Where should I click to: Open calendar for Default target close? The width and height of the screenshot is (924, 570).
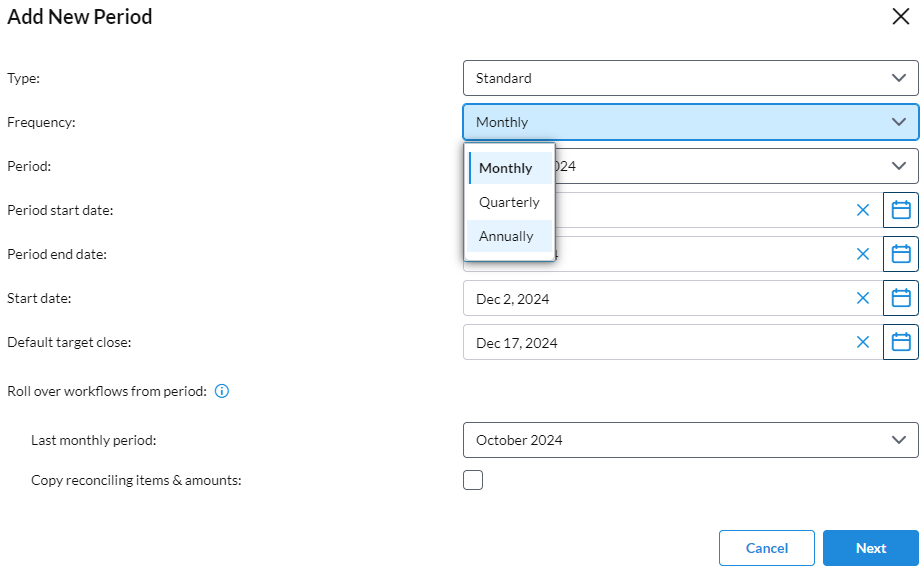pos(900,342)
